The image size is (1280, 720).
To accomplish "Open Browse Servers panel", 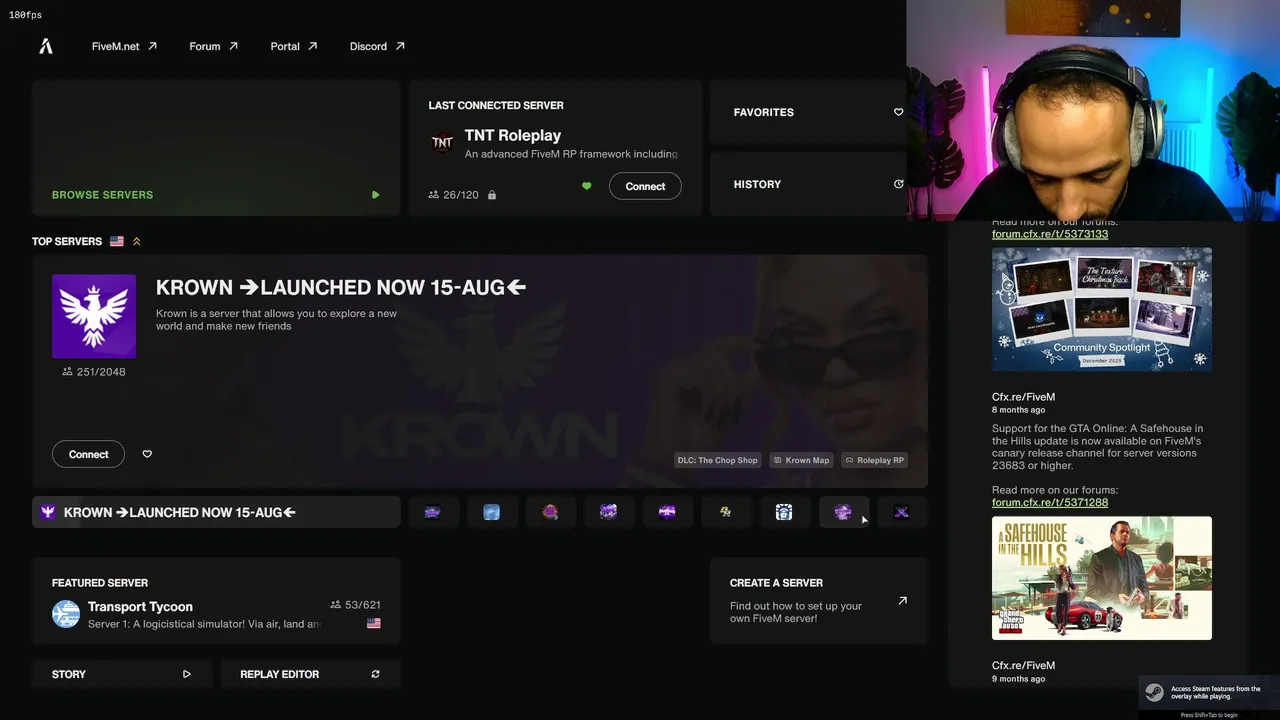I will tap(216, 148).
